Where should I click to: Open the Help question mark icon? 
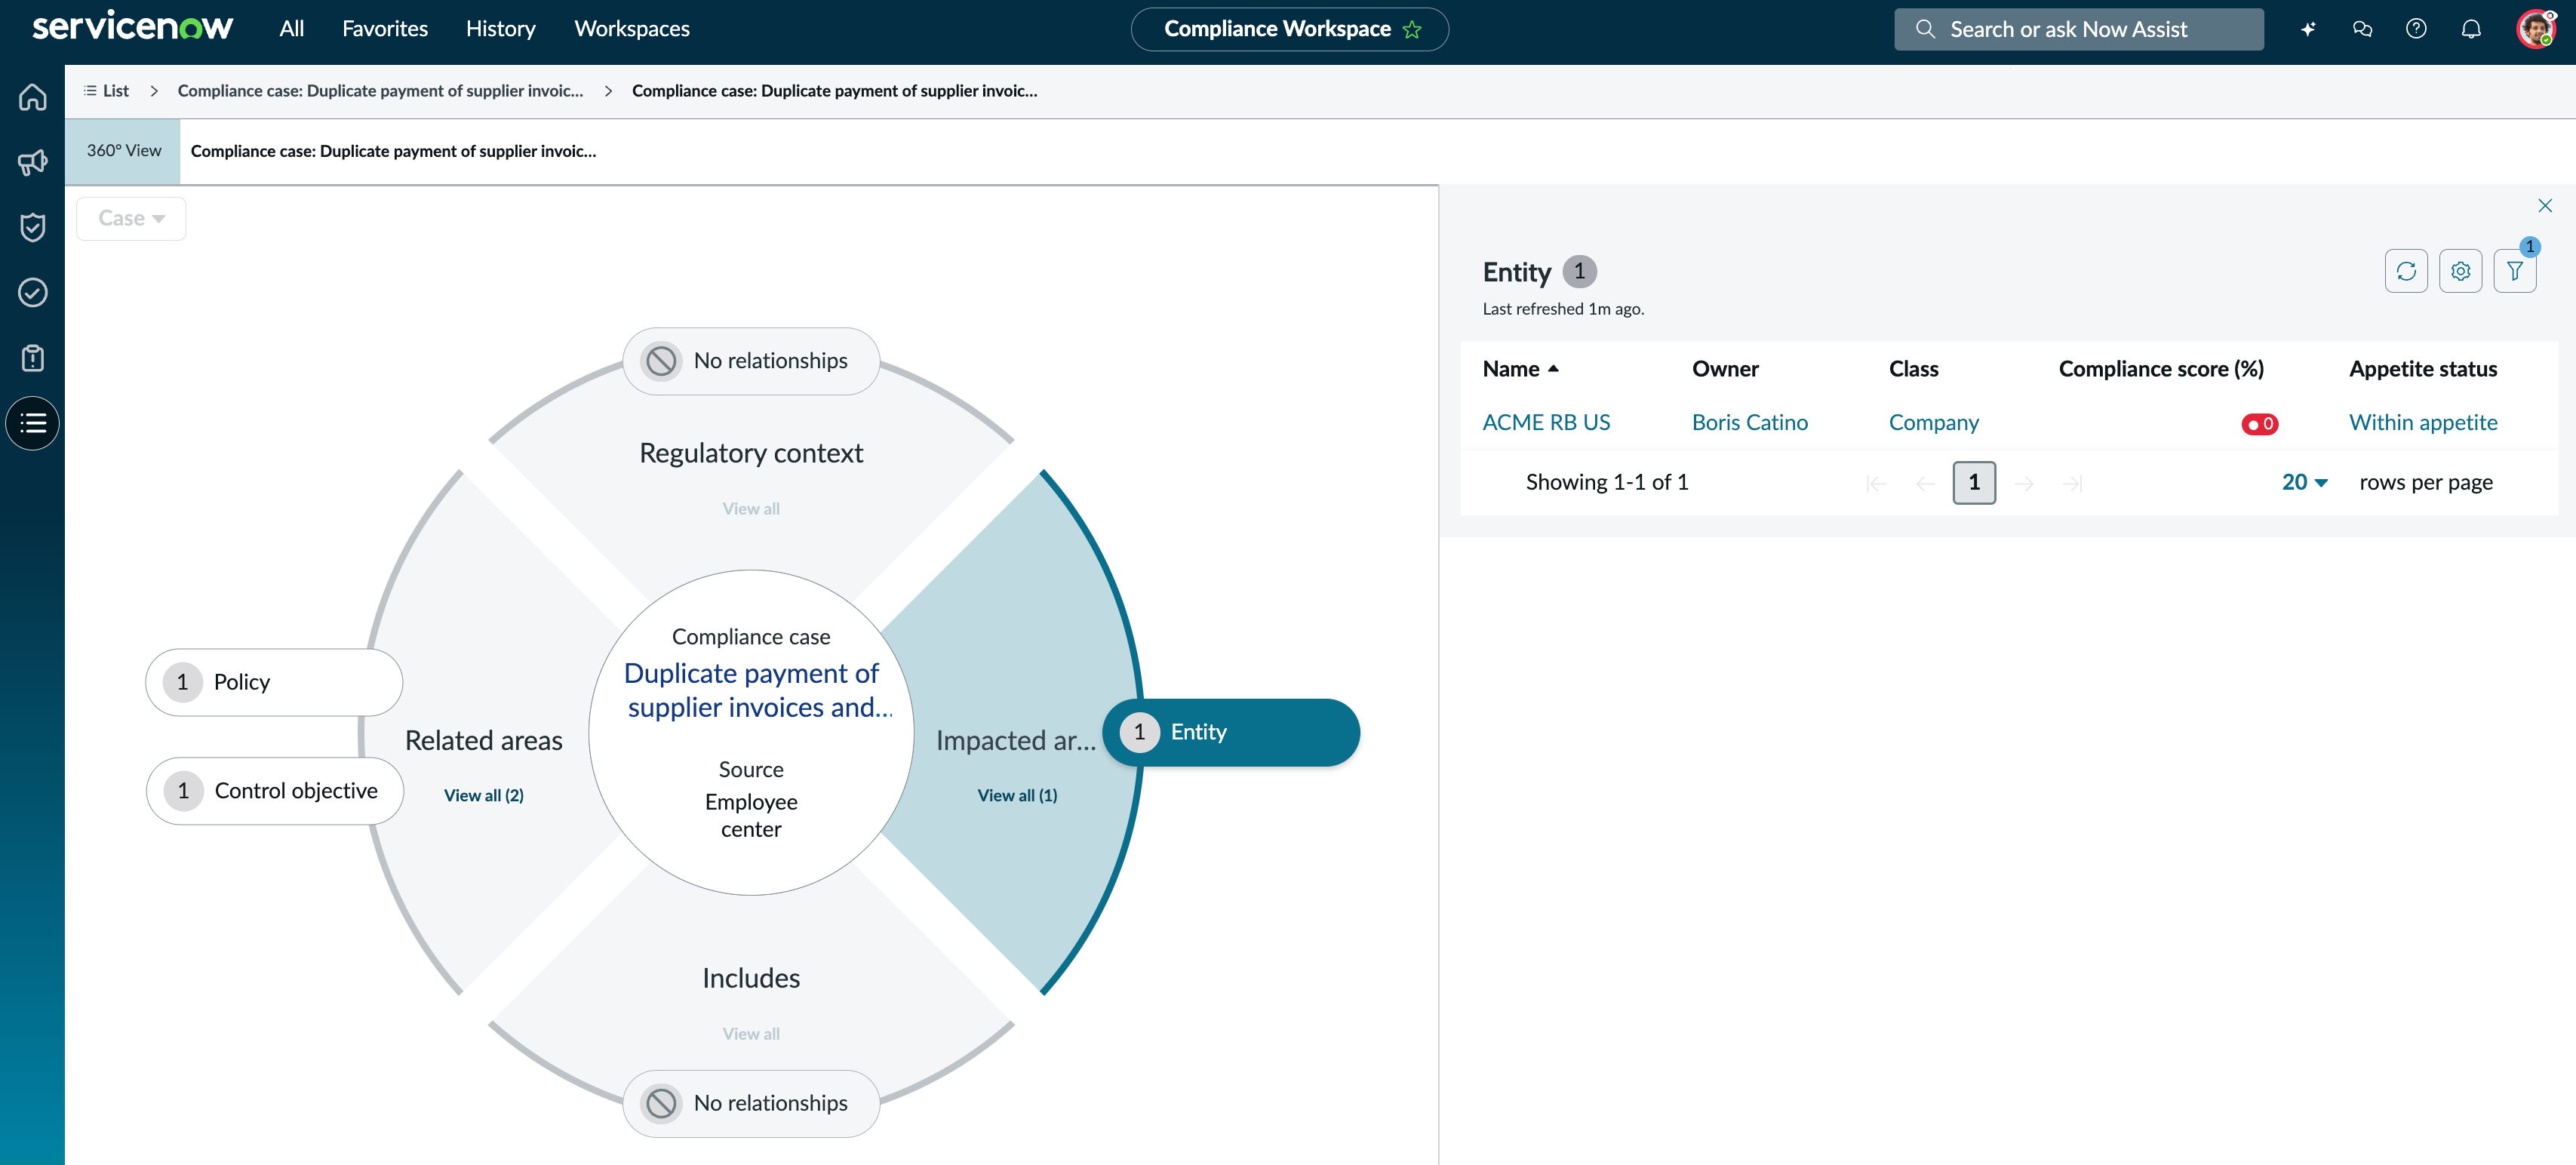coord(2416,29)
